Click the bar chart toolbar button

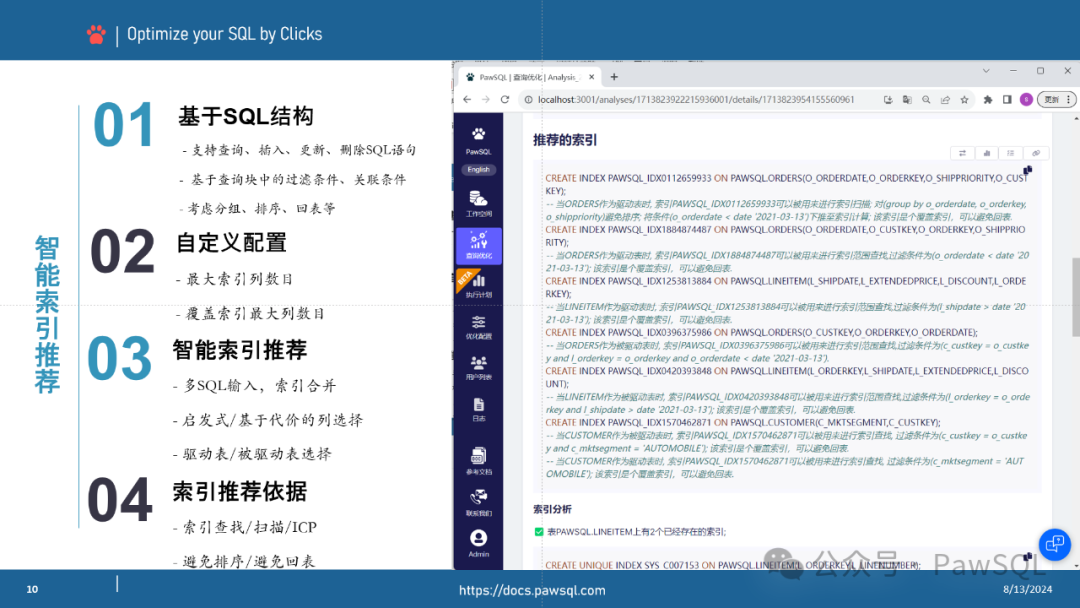pos(986,153)
